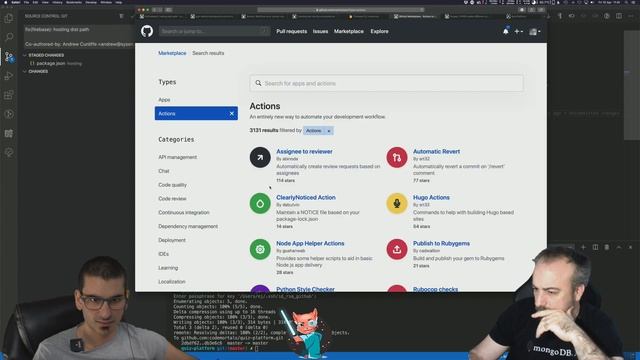
Task: Click the Publish to Rubygems upload icon
Action: tap(397, 249)
